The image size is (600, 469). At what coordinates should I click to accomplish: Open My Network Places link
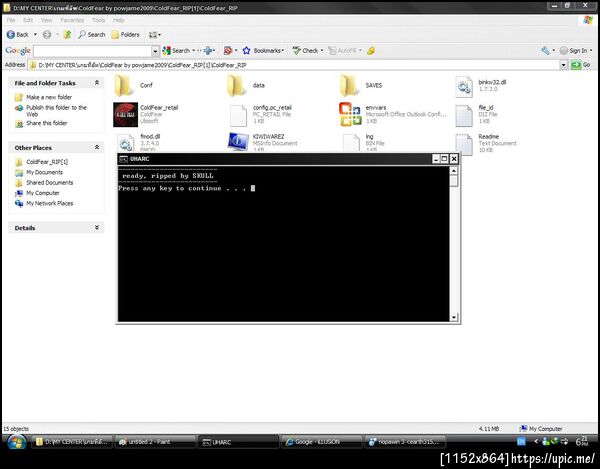click(x=49, y=204)
